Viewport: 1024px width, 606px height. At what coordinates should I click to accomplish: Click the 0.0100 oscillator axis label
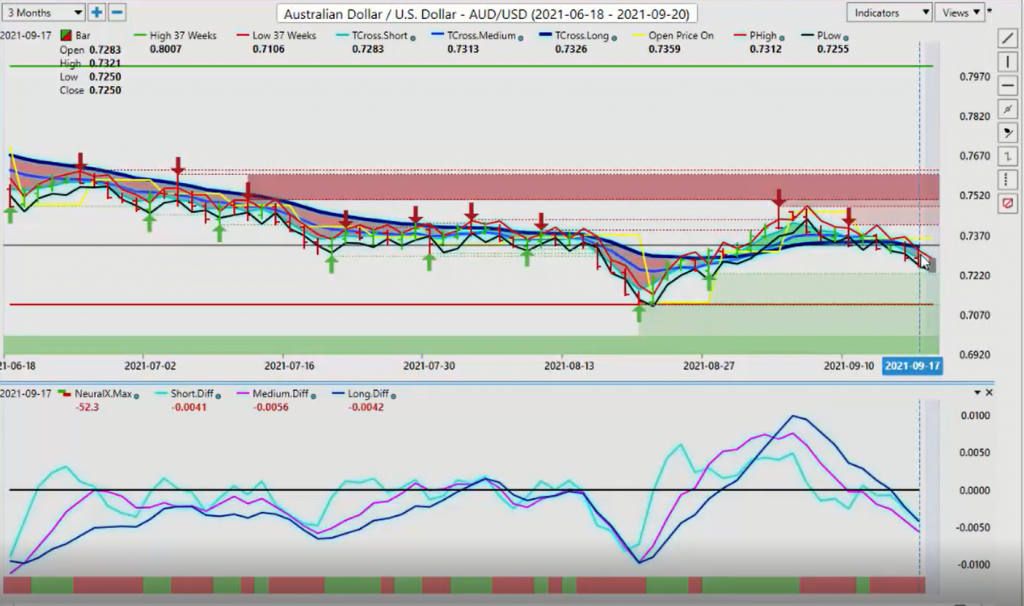[974, 415]
